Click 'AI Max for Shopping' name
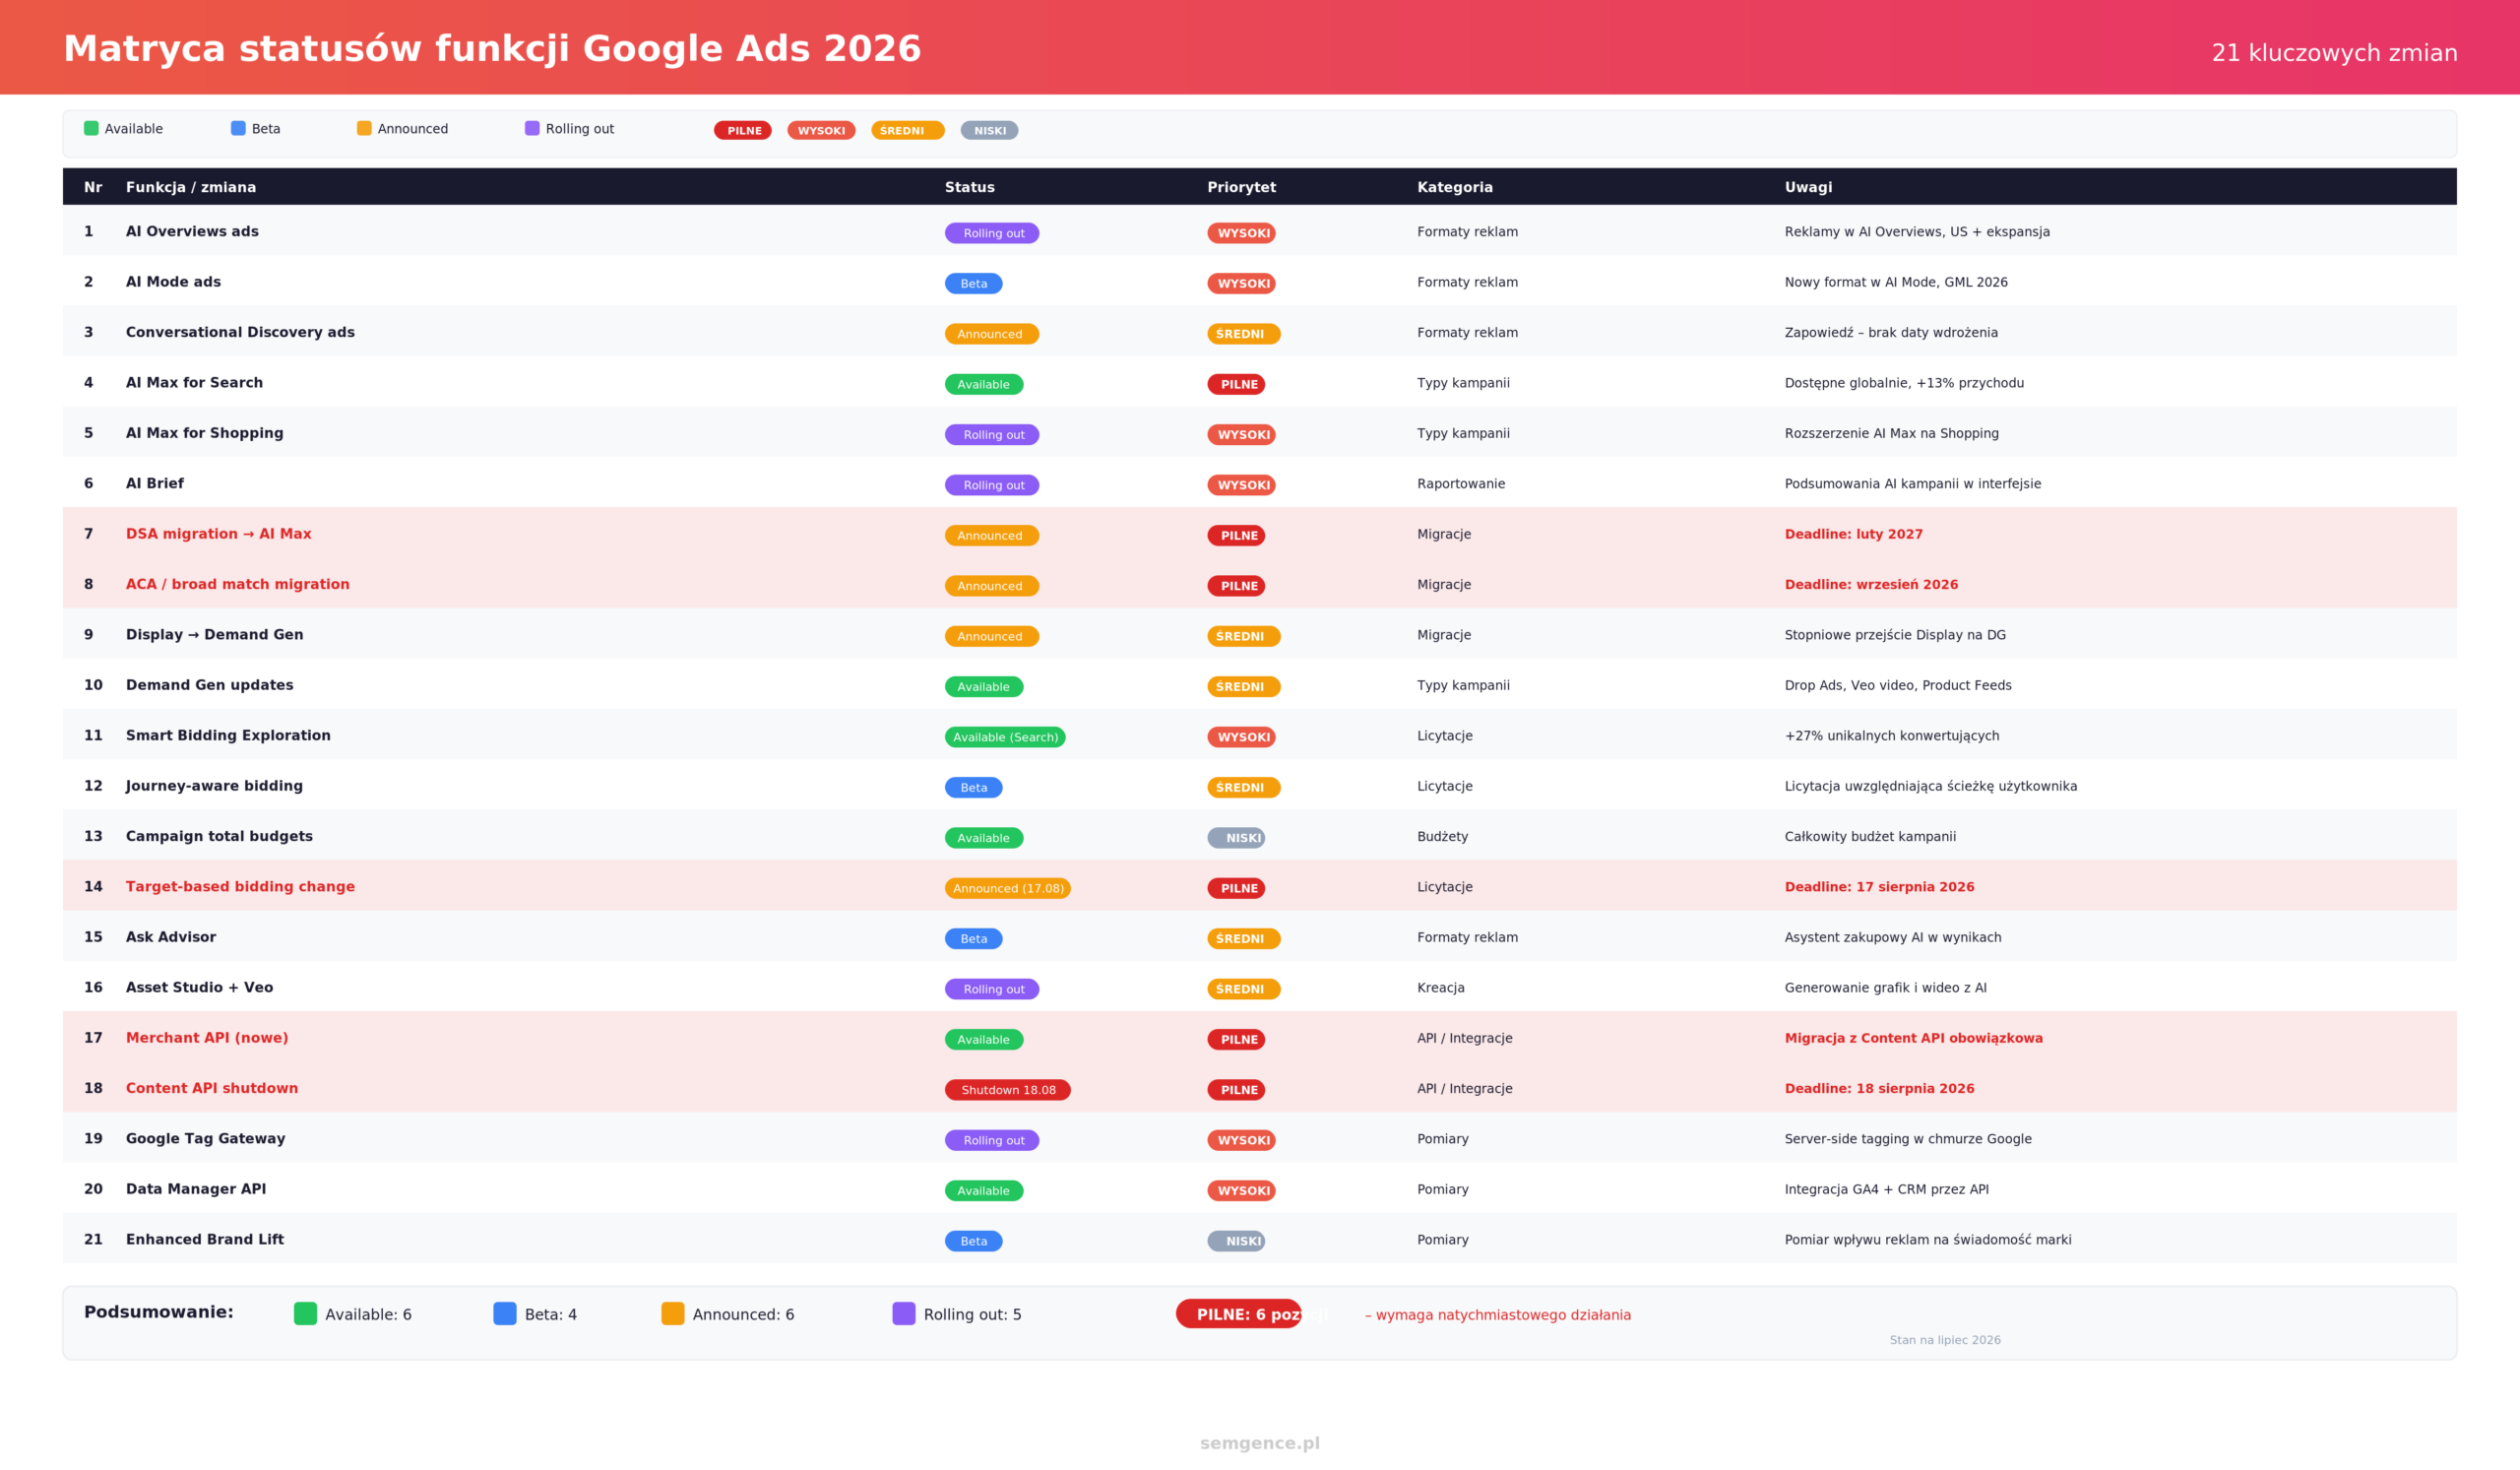The width and height of the screenshot is (2520, 1470). point(204,433)
